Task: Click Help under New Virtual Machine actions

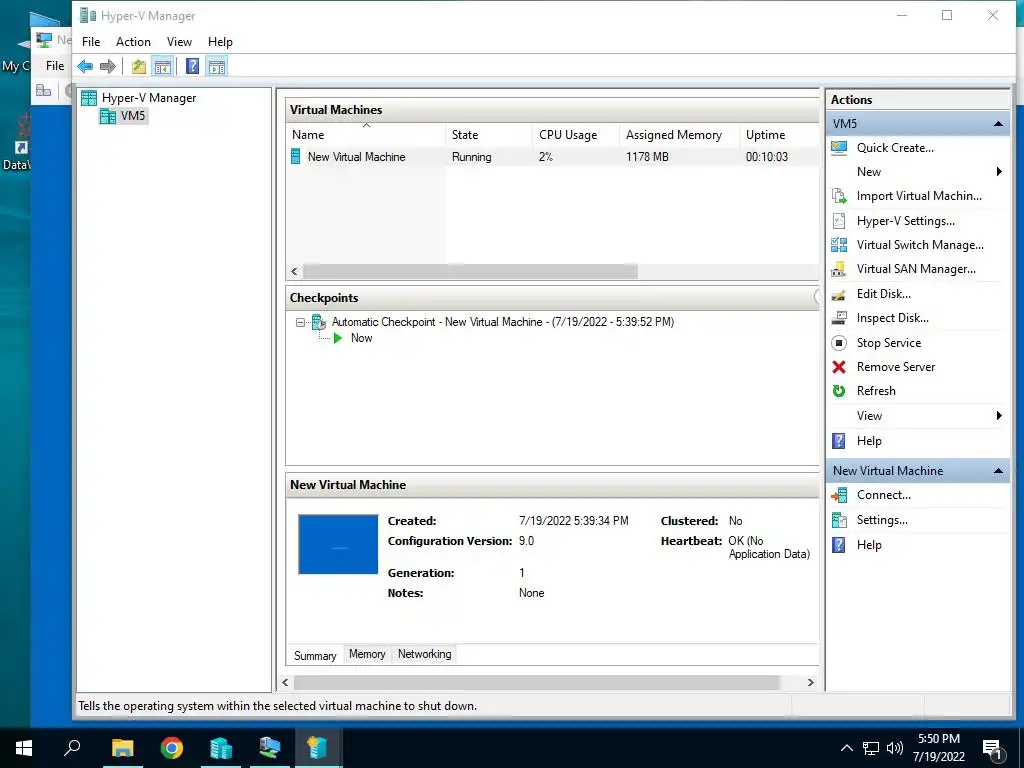Action: coord(869,545)
